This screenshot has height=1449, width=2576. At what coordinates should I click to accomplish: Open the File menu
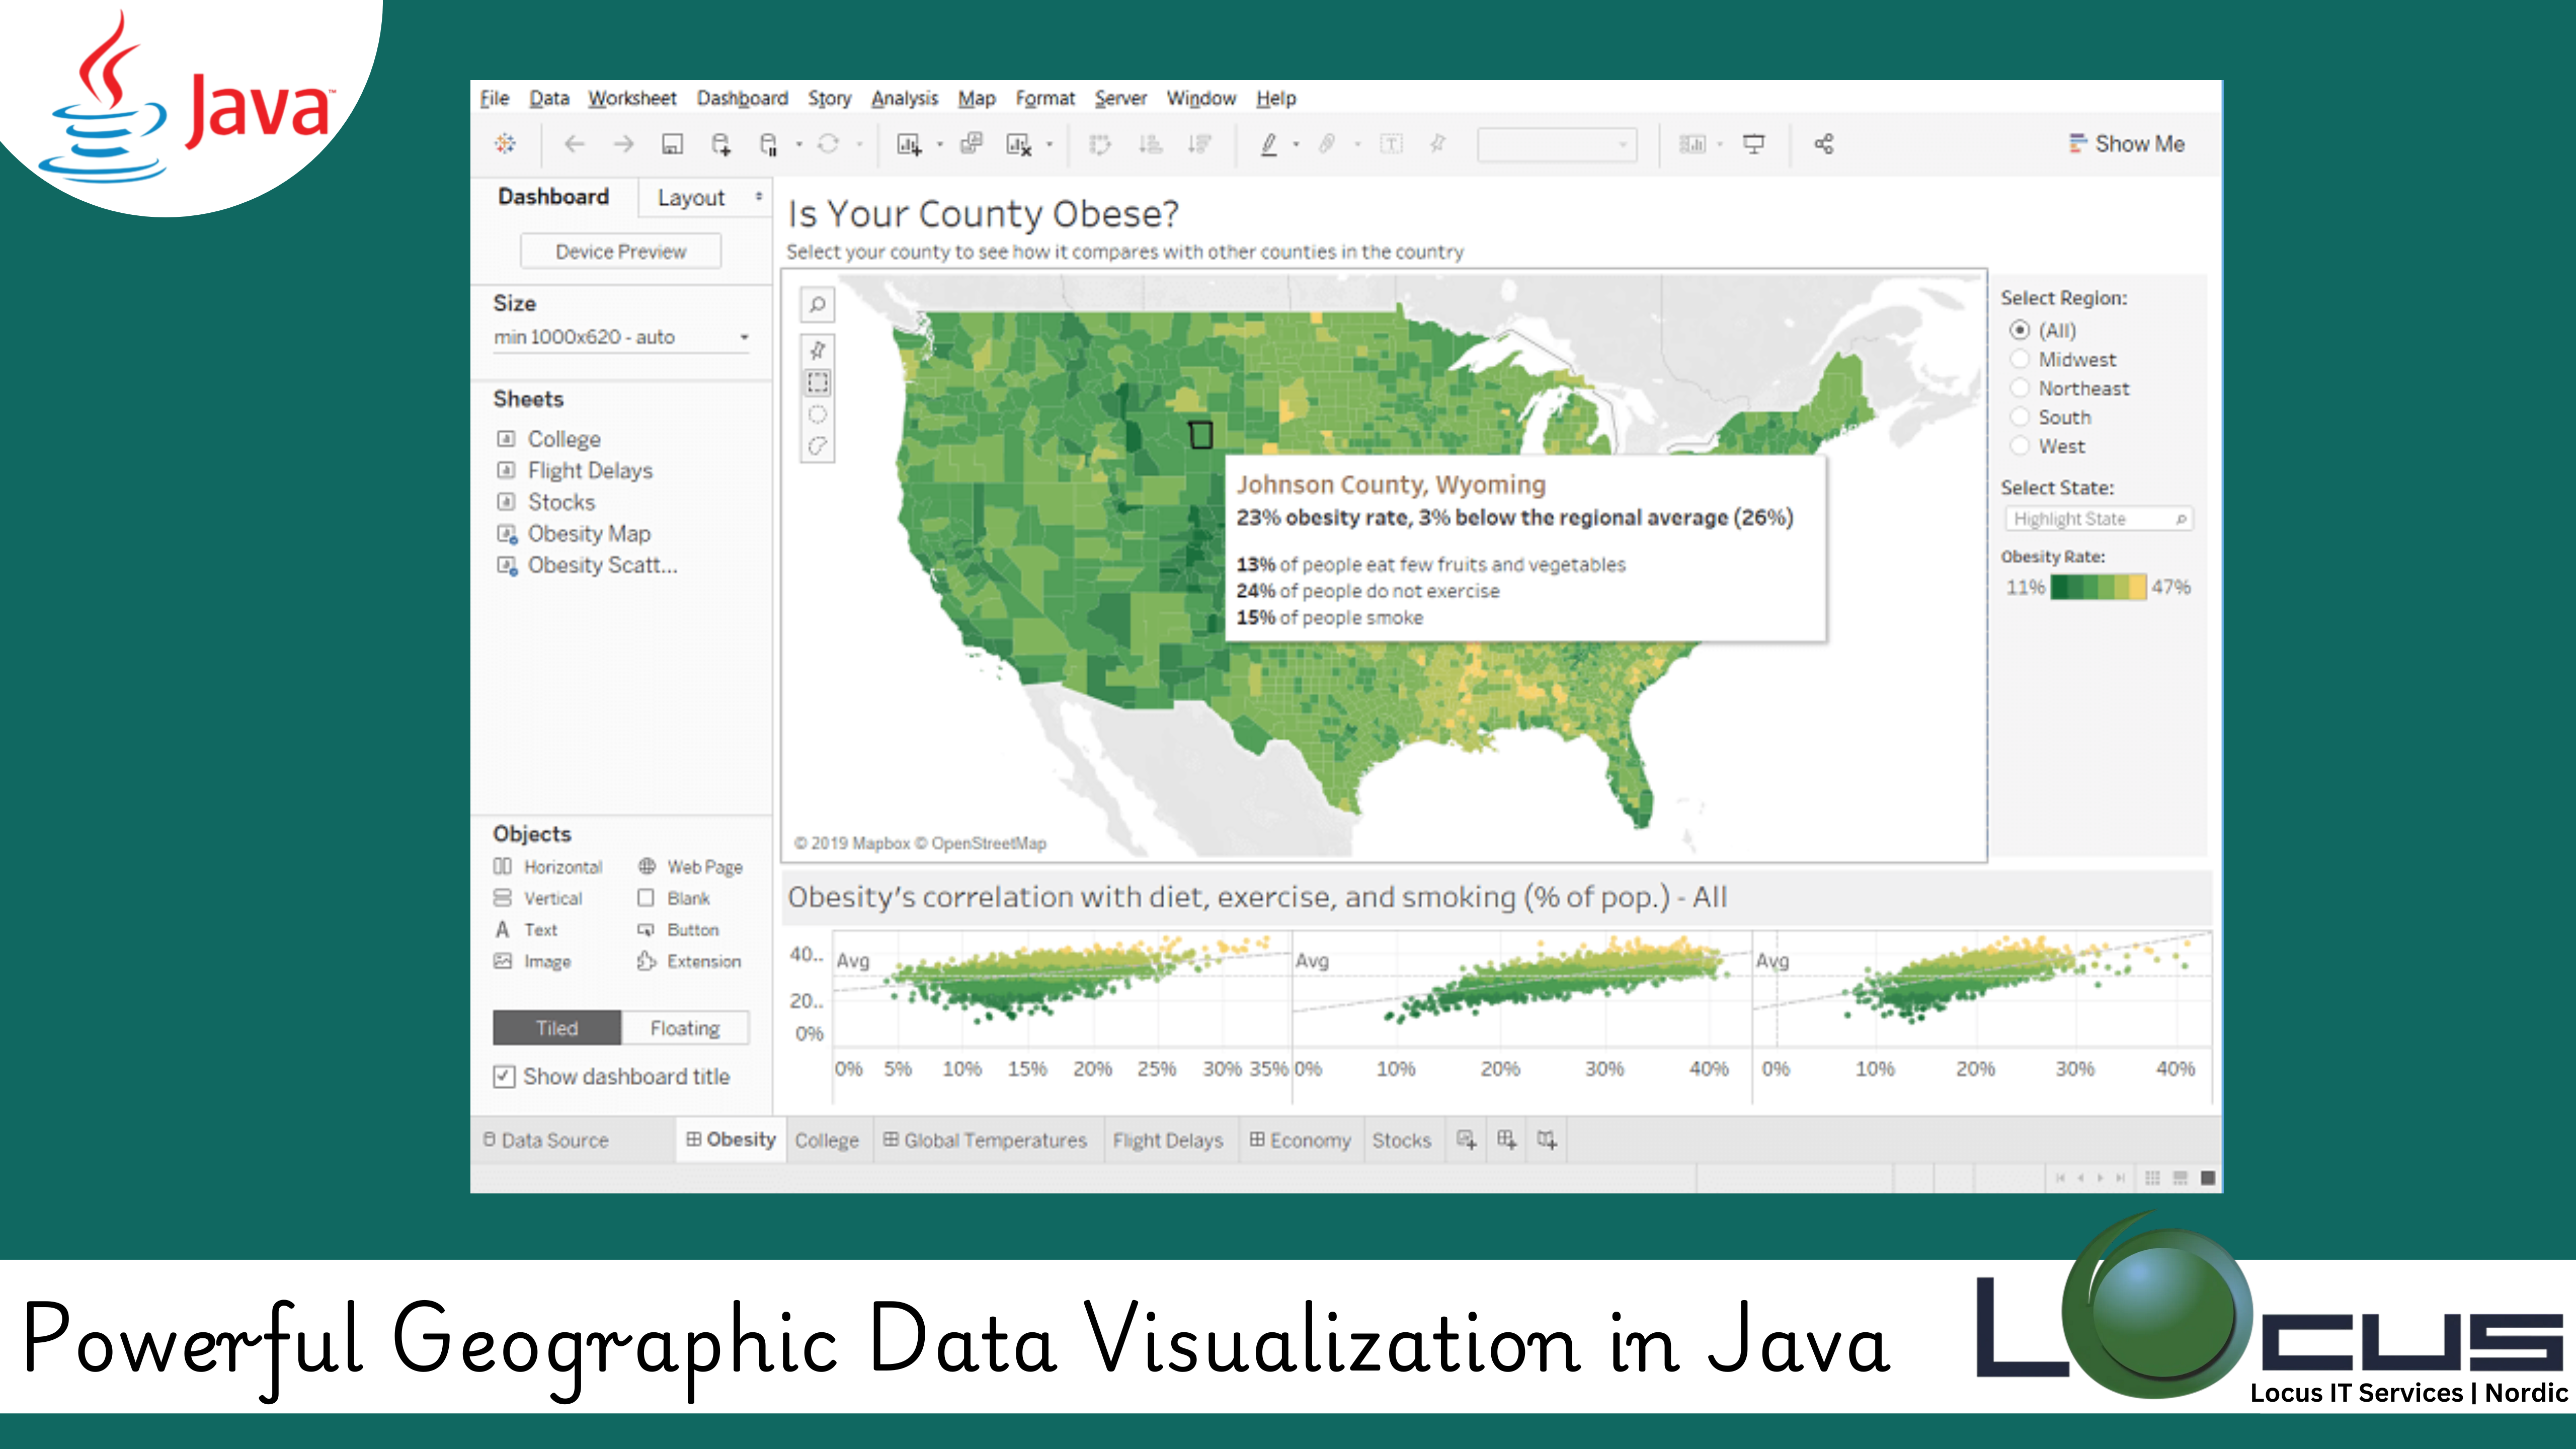(x=494, y=98)
